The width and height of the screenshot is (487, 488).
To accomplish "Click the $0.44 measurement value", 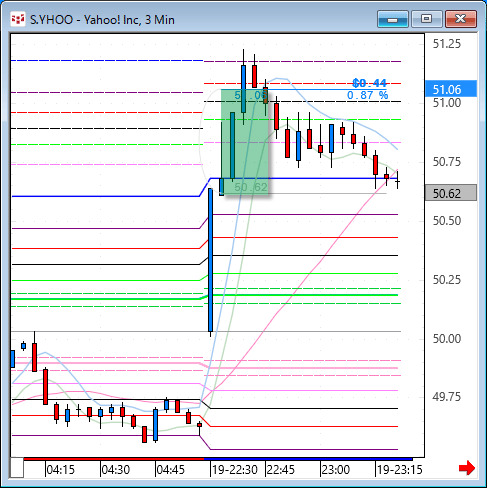I will [369, 83].
